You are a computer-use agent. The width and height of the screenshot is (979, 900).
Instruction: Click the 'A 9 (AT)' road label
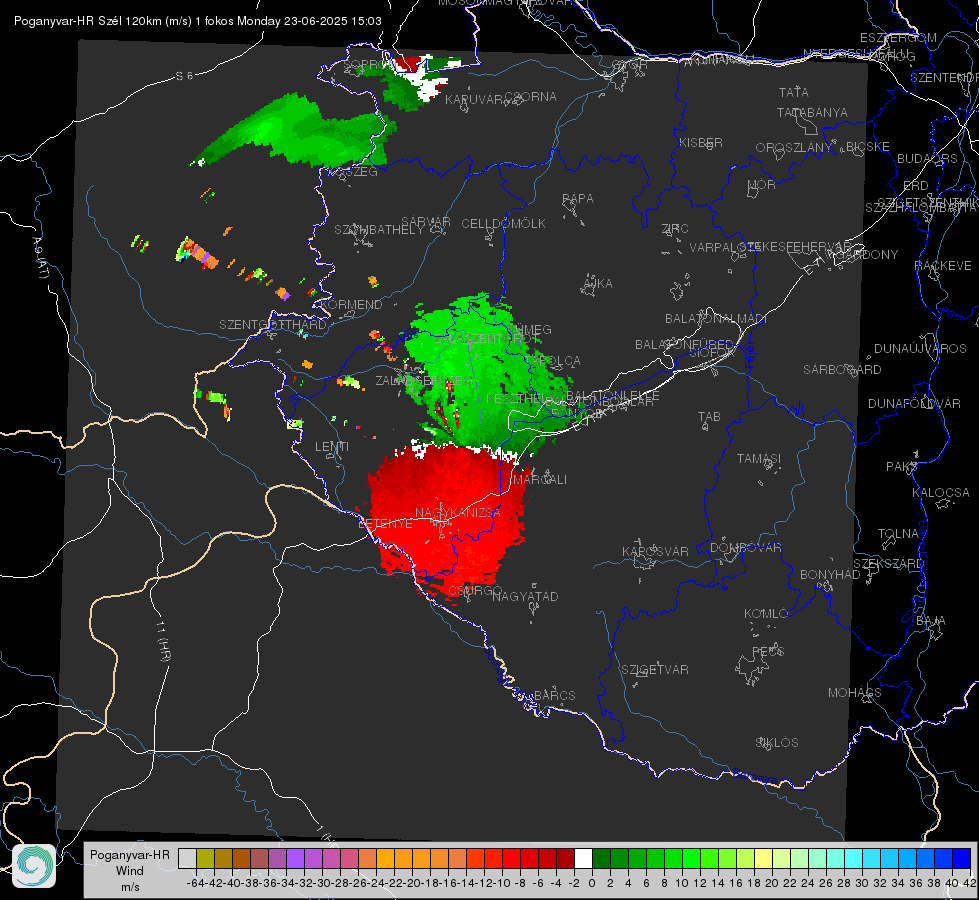tap(41, 258)
